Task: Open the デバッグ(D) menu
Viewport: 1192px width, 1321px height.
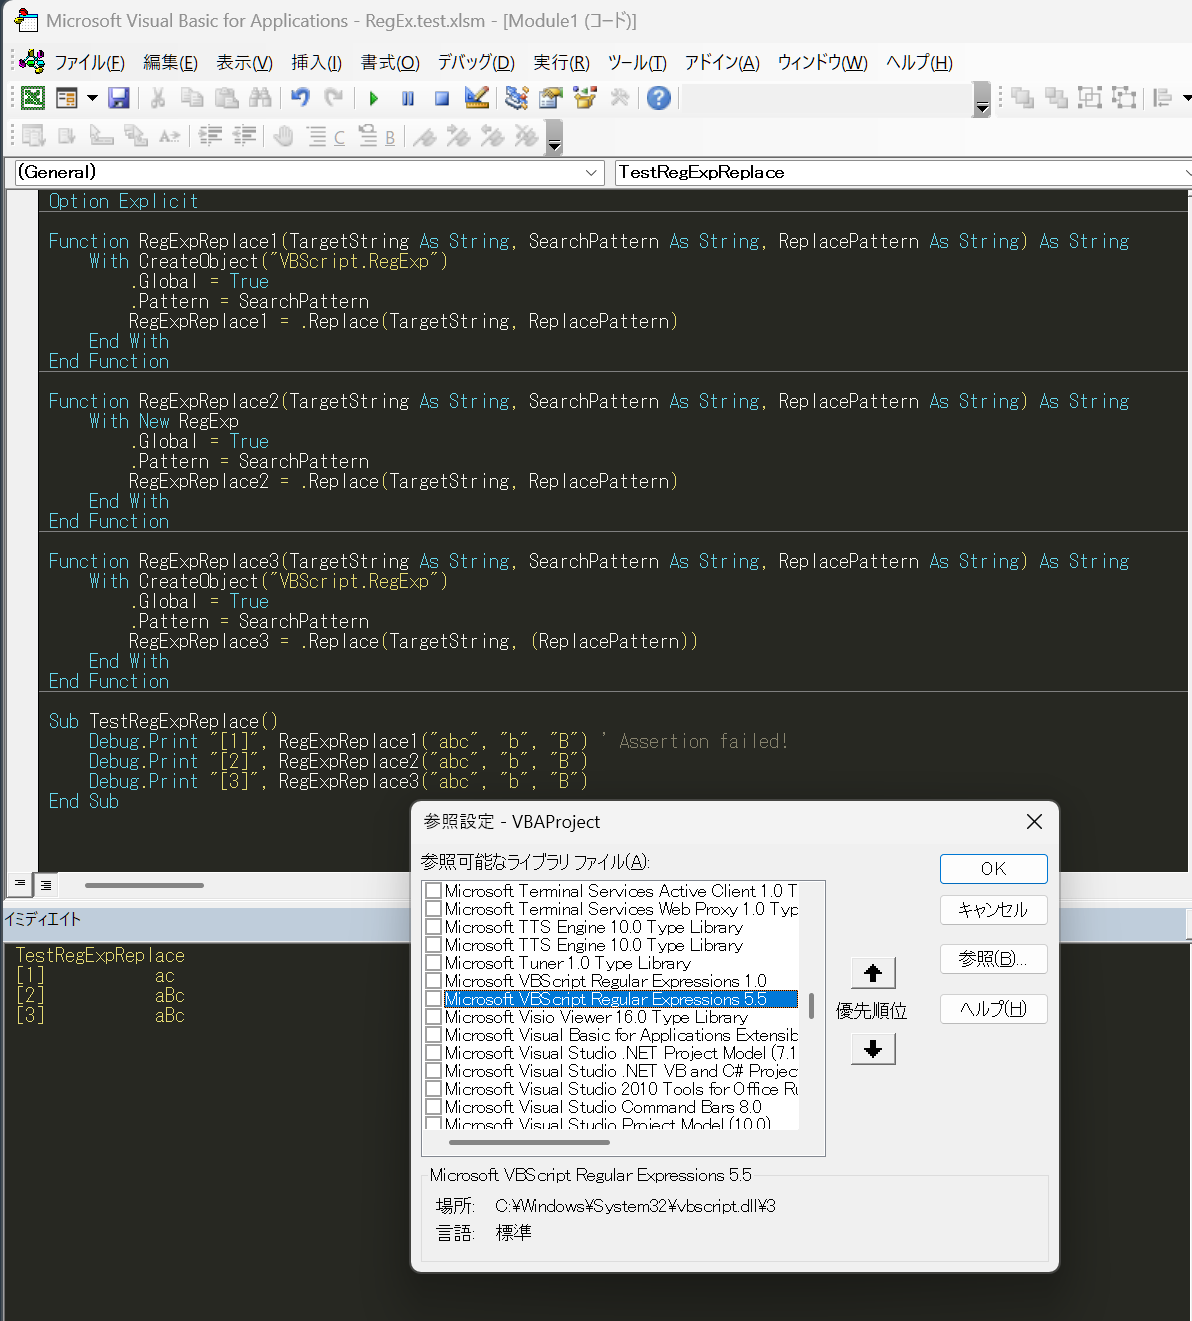Action: (x=476, y=62)
